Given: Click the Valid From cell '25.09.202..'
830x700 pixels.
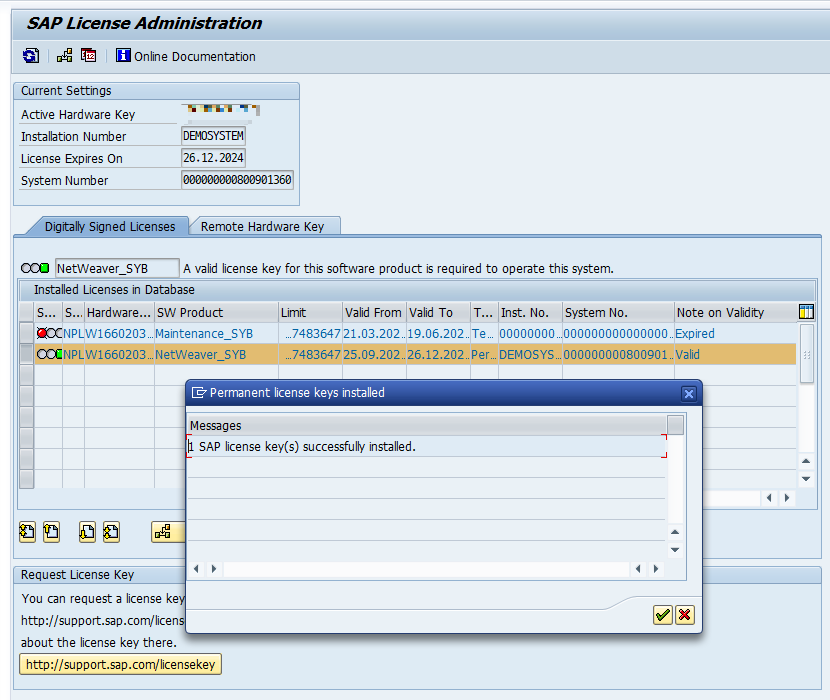Looking at the screenshot, I should tap(374, 355).
